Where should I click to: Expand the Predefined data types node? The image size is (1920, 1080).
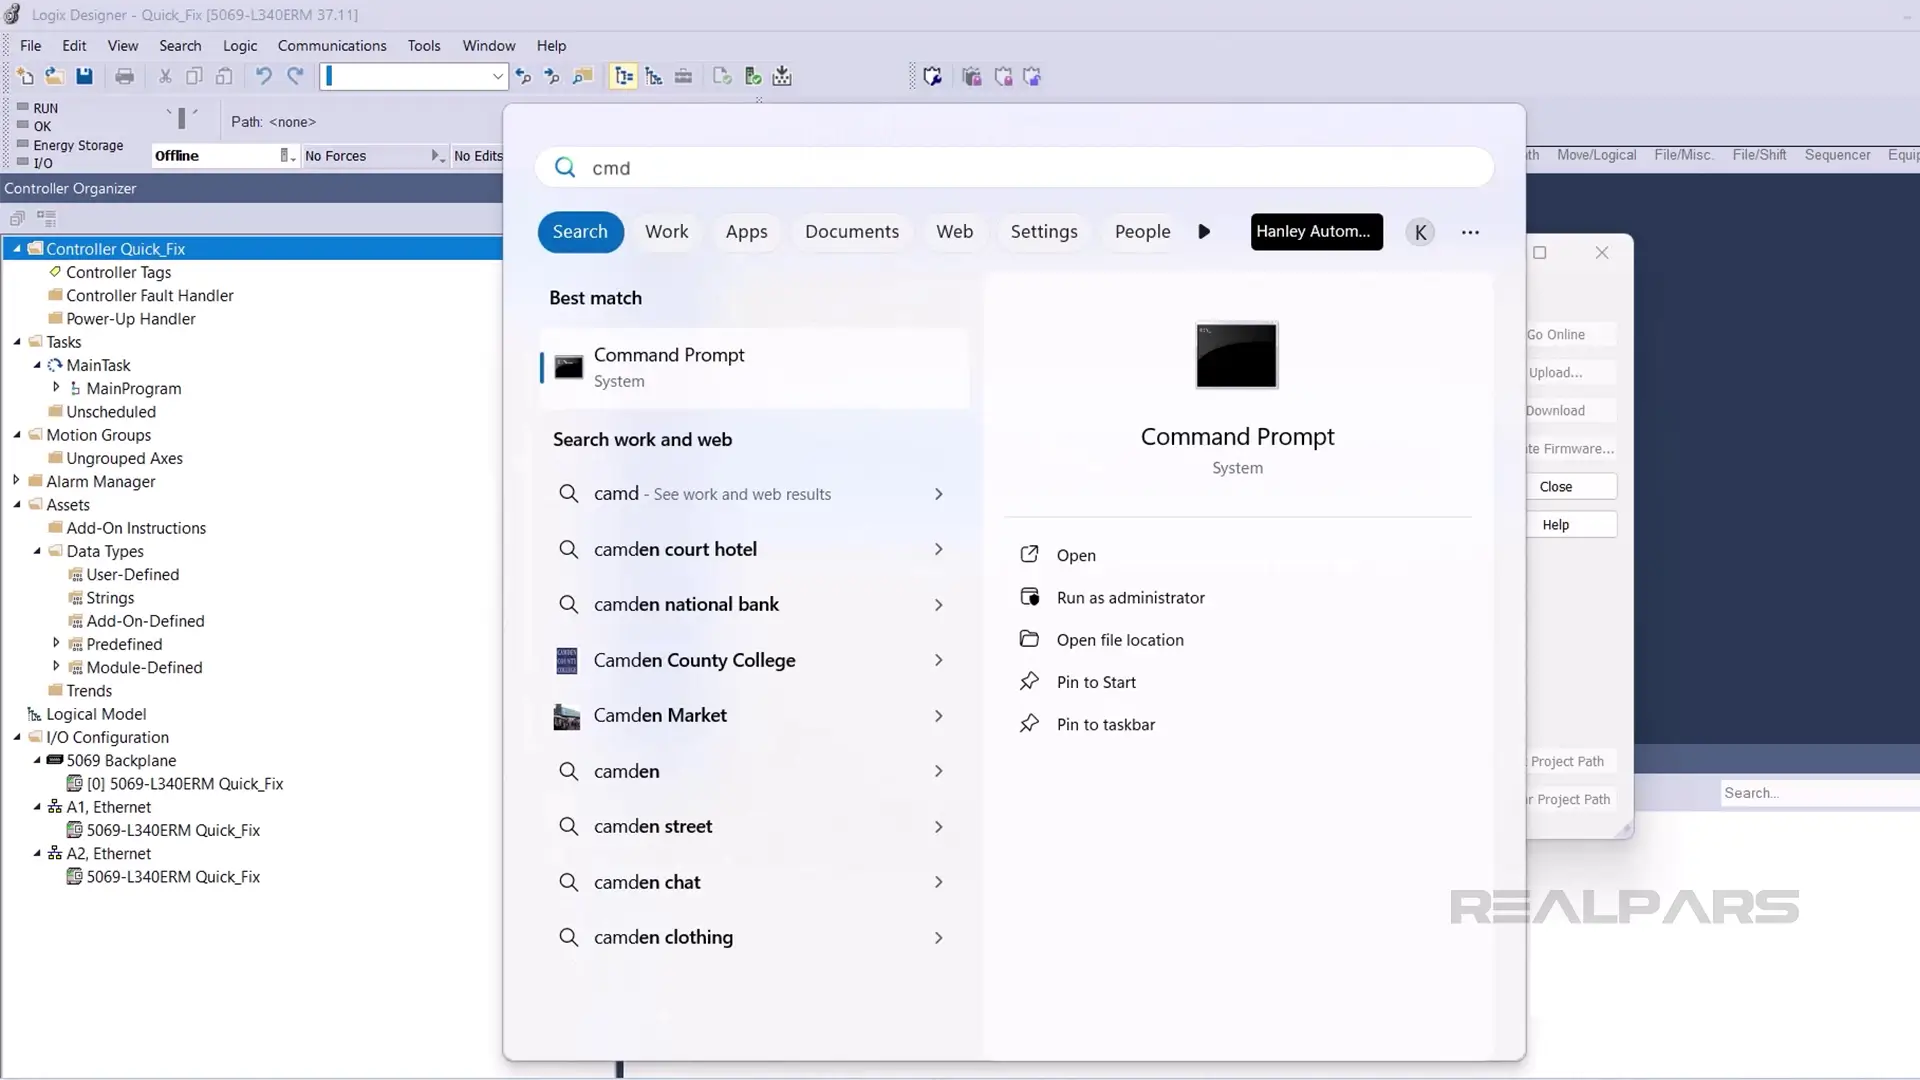pos(56,643)
